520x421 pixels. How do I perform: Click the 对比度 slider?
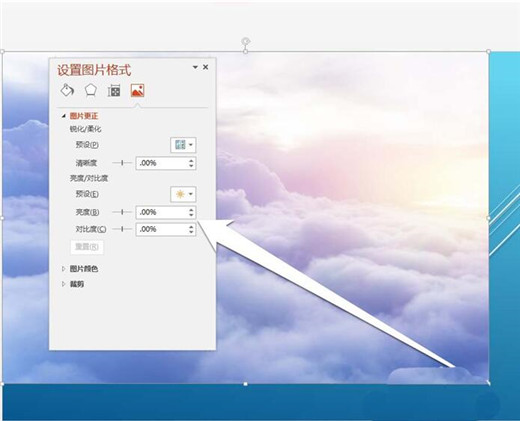click(x=122, y=229)
